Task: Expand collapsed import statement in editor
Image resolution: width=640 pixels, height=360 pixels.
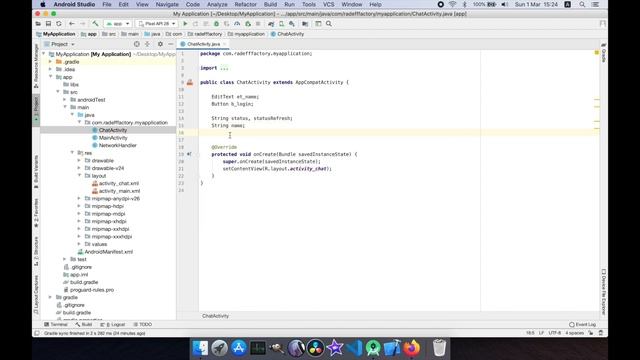Action: pos(224,68)
